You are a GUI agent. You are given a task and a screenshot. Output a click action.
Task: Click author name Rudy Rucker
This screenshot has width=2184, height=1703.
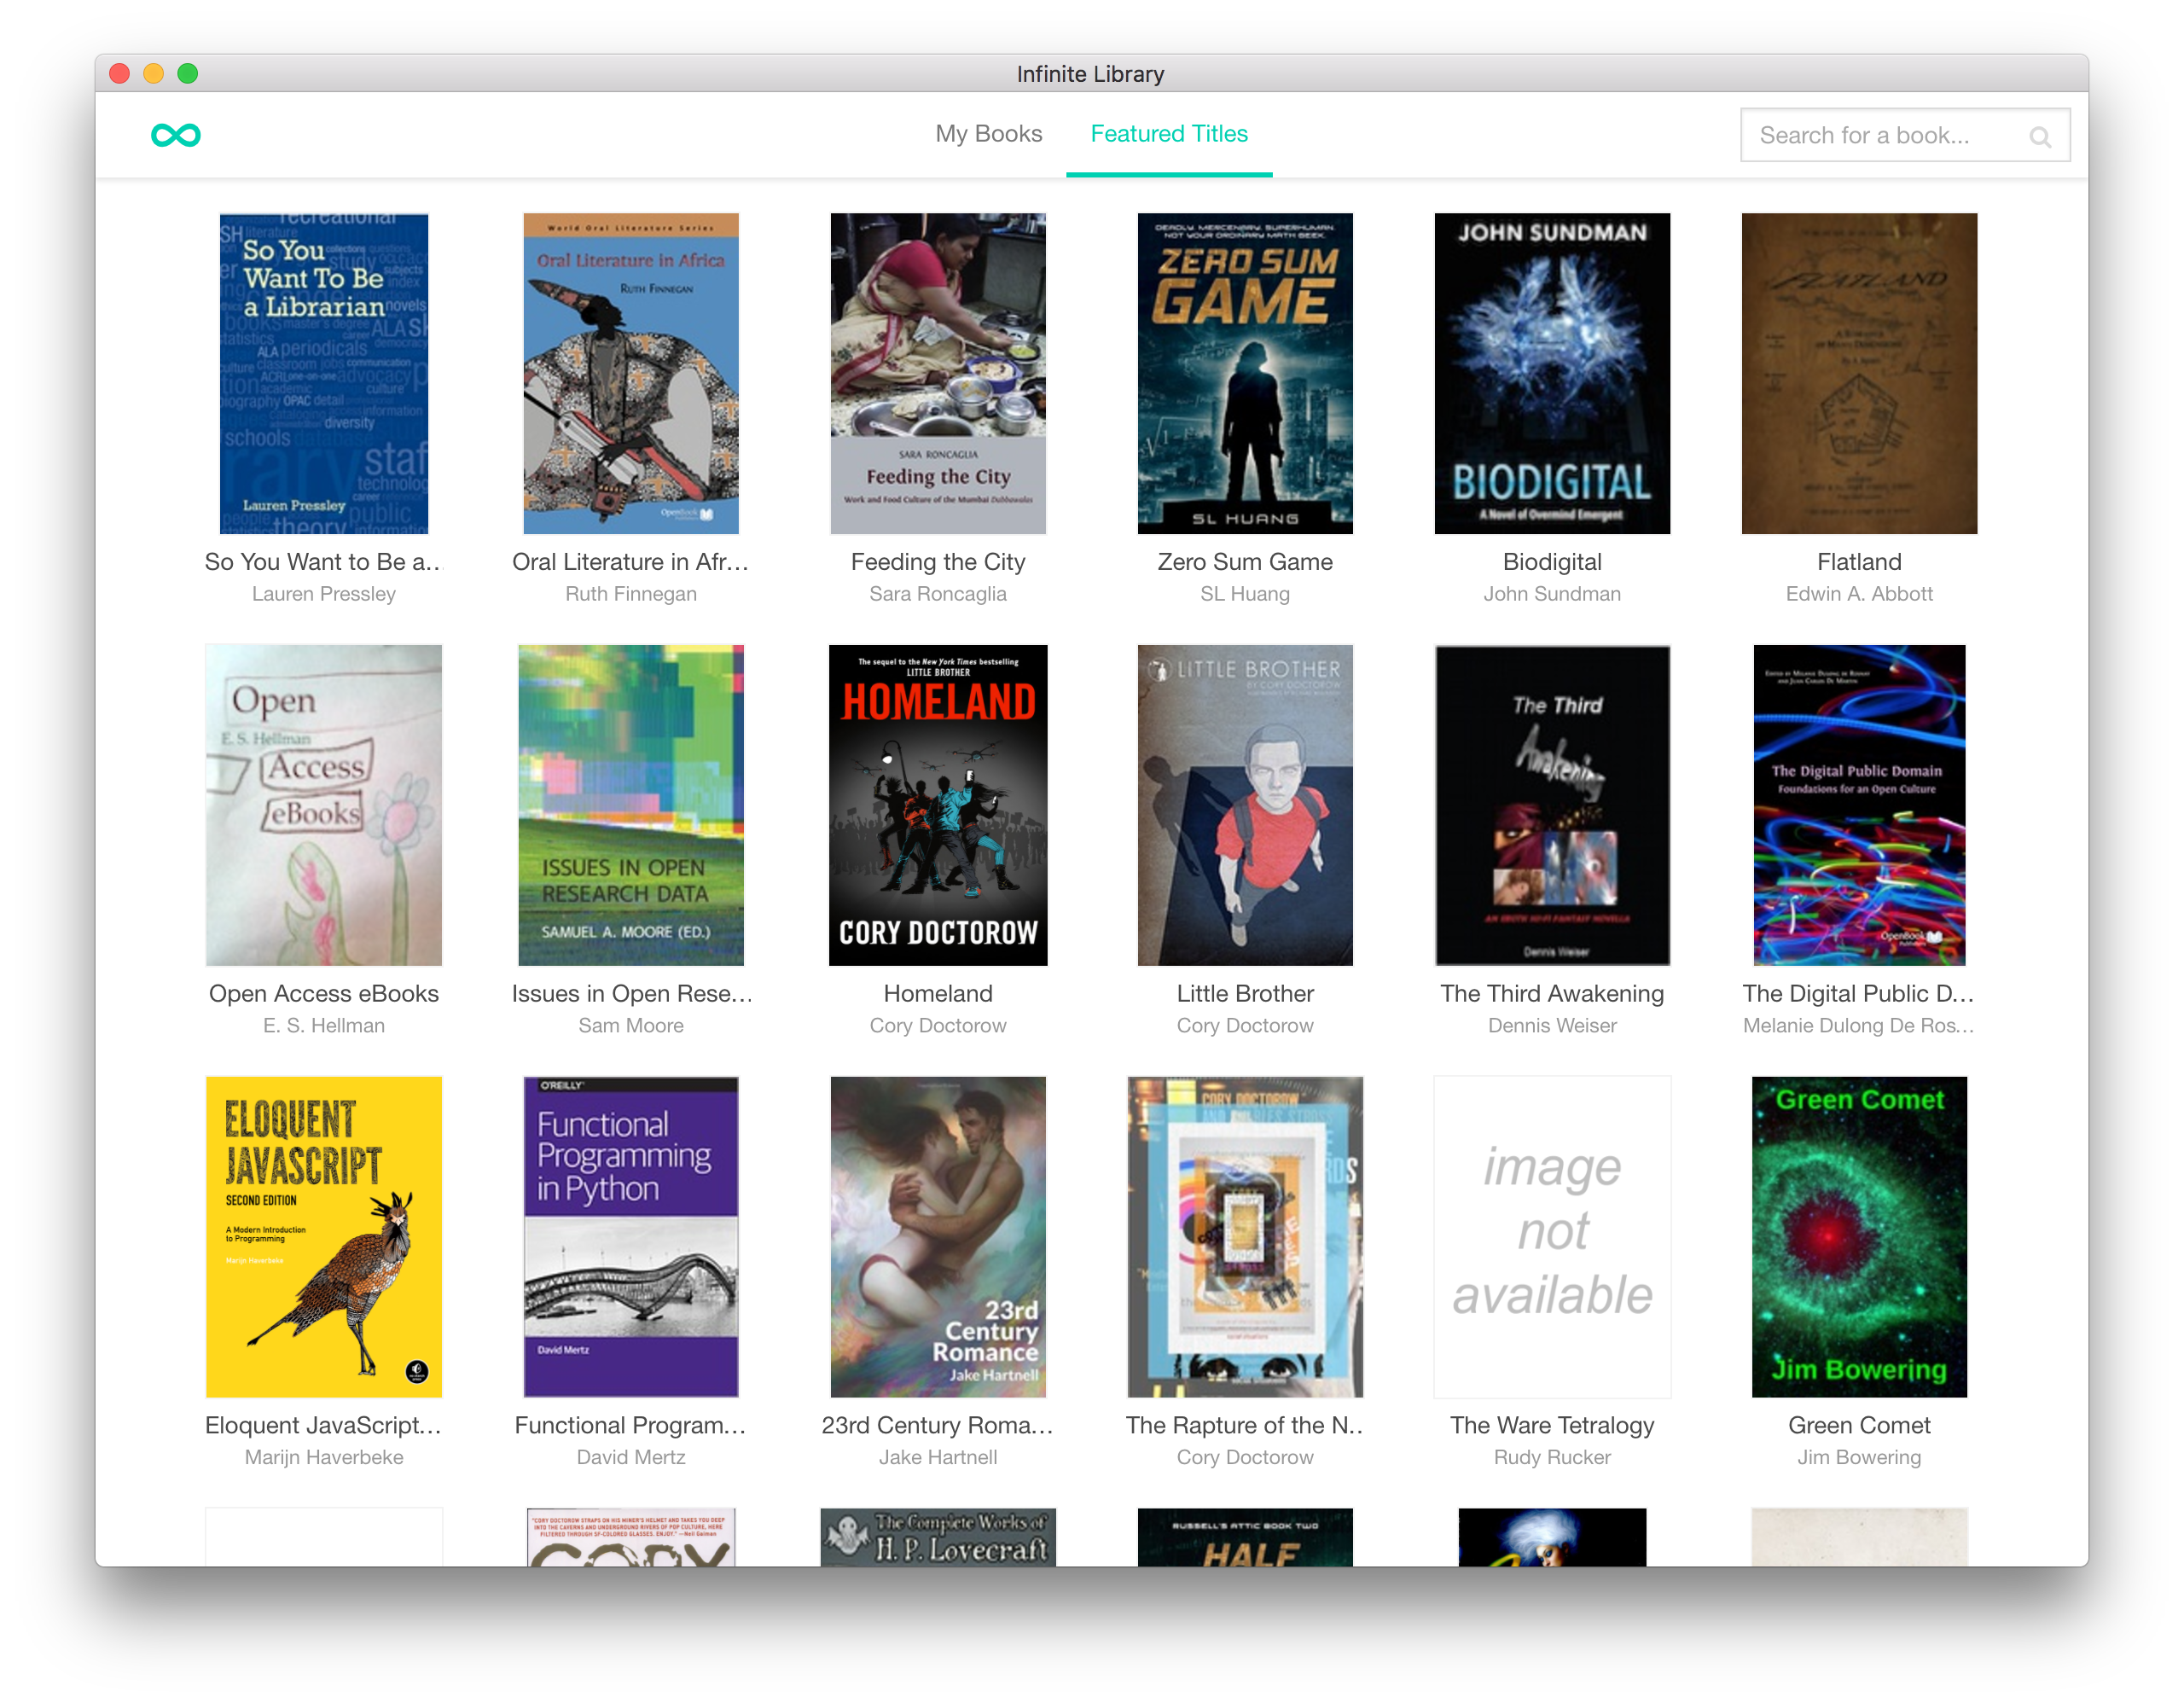point(1551,1457)
